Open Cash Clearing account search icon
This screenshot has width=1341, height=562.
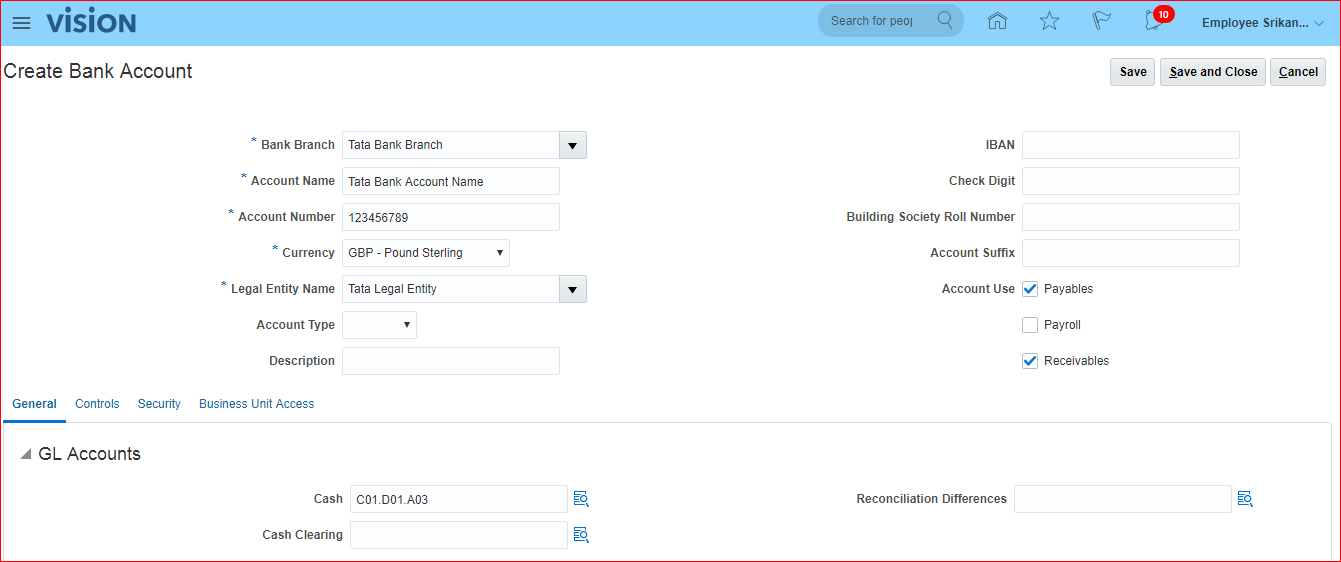click(x=581, y=535)
